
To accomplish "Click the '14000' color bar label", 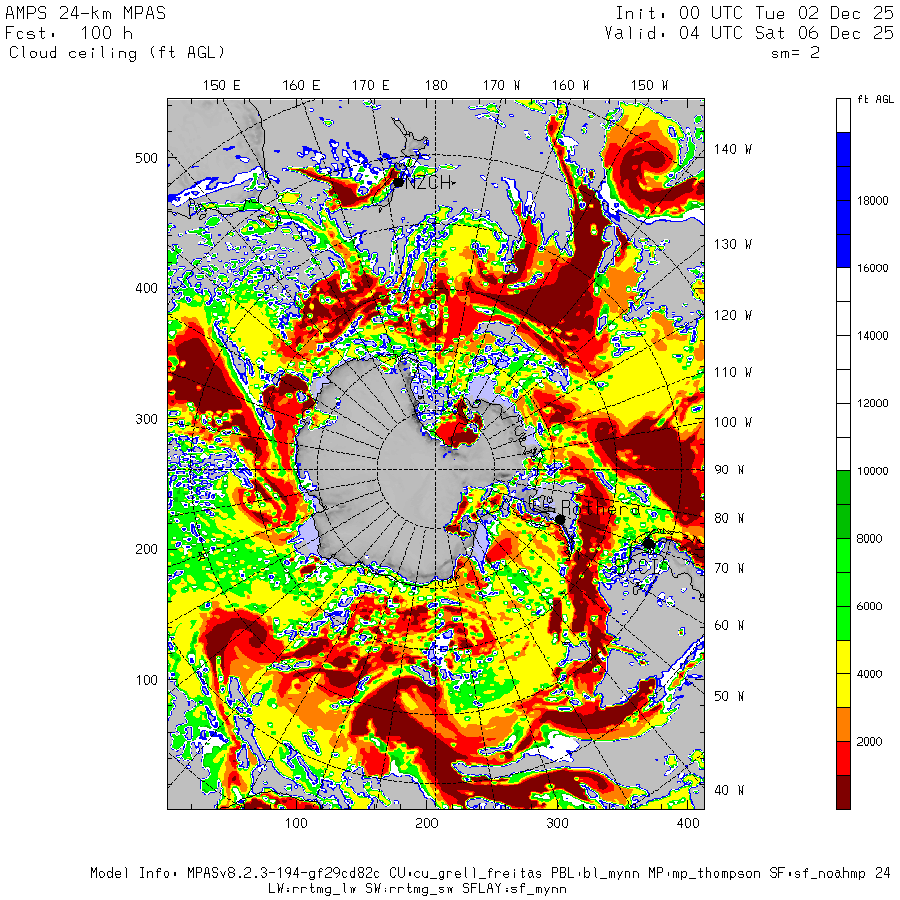I will (872, 336).
